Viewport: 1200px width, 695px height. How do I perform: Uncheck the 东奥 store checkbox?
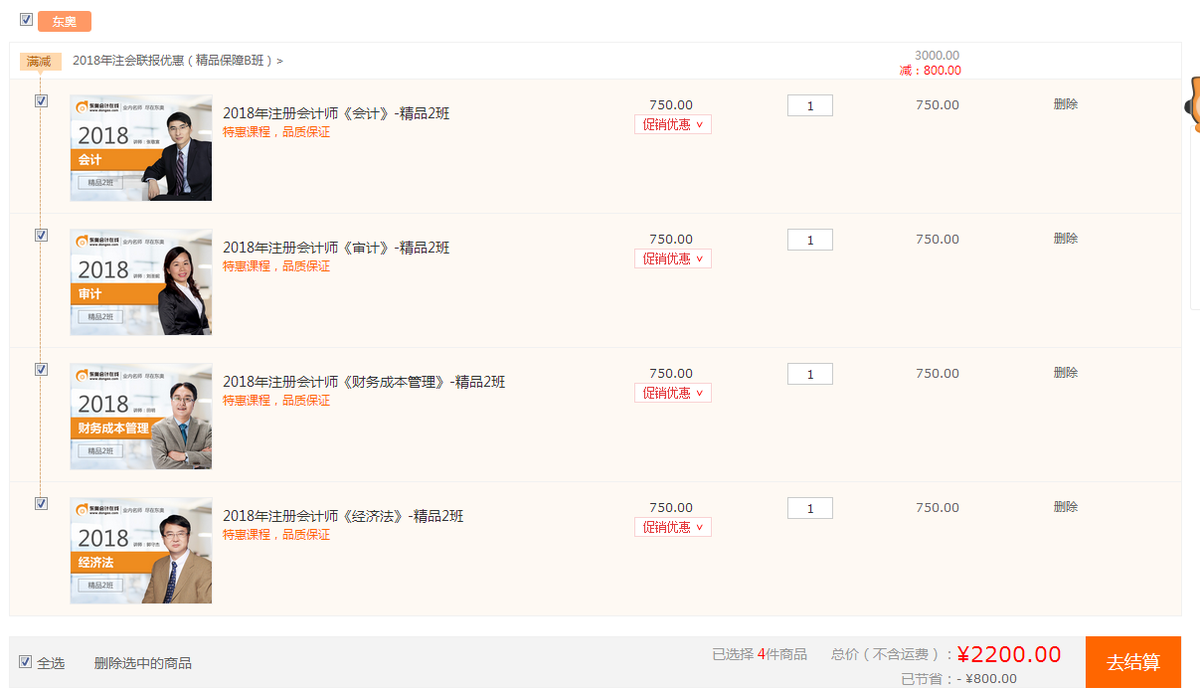(26, 19)
